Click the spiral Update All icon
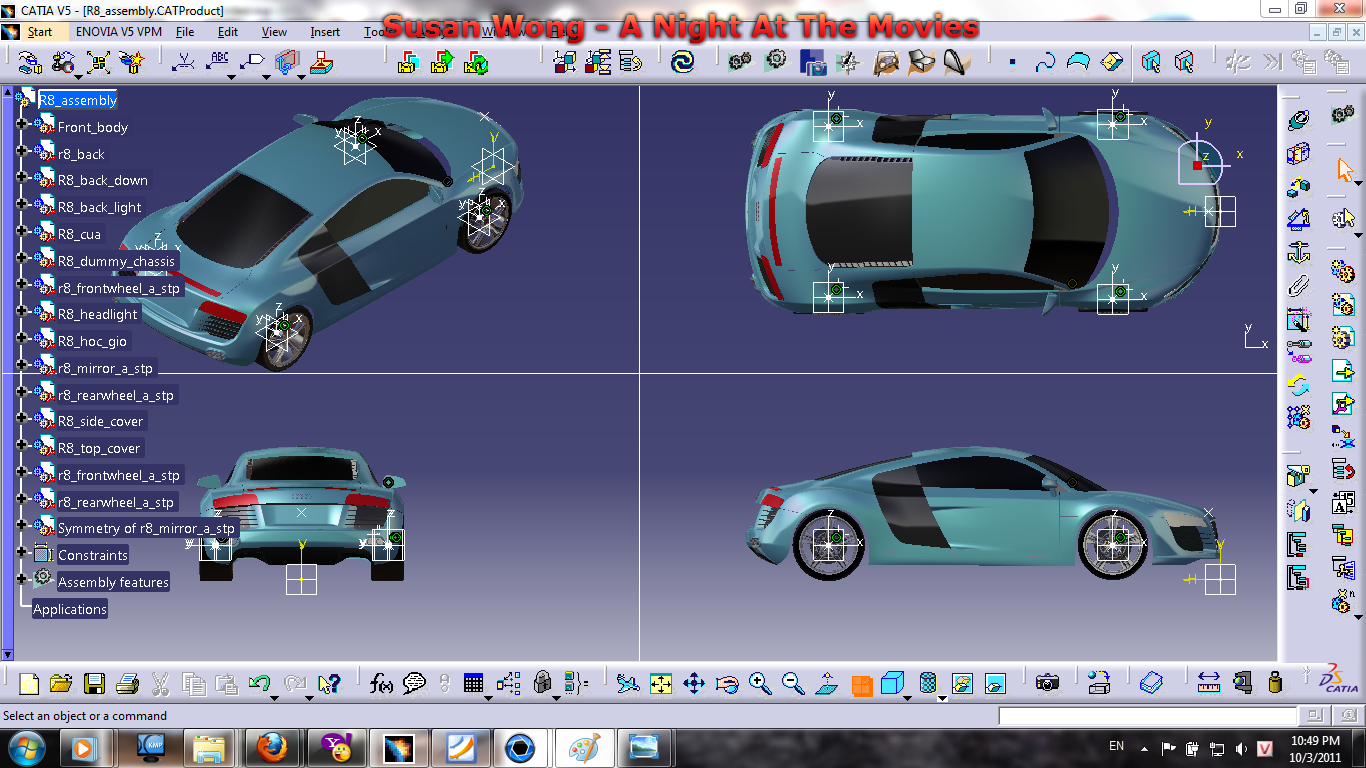1366x768 pixels. click(682, 62)
